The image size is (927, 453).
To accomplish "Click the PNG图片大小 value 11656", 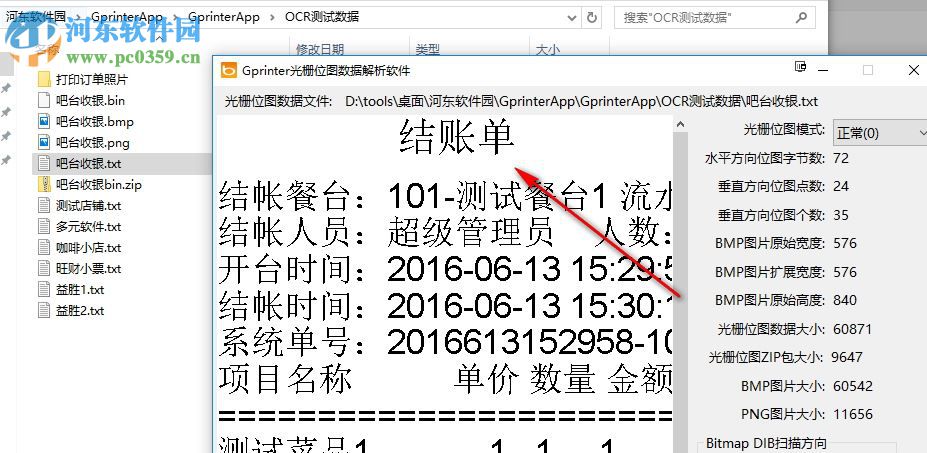I will [x=853, y=415].
